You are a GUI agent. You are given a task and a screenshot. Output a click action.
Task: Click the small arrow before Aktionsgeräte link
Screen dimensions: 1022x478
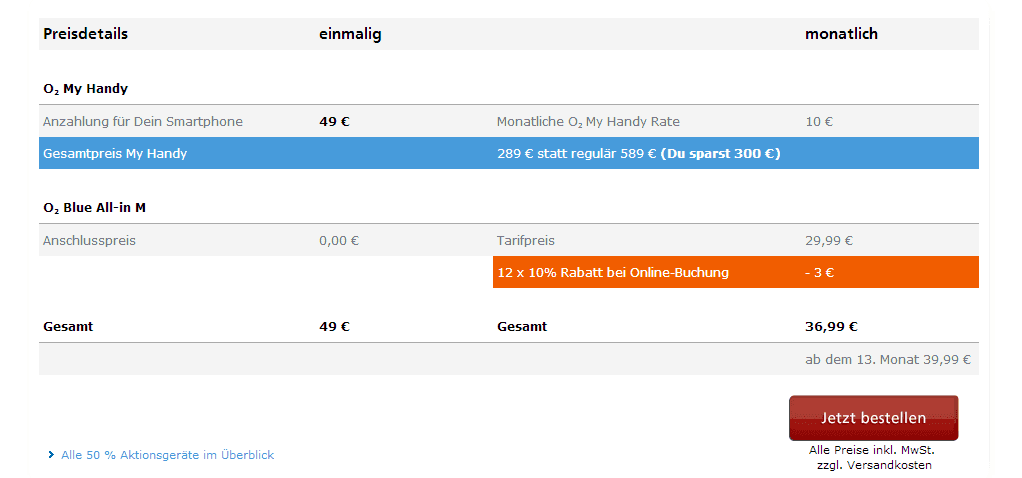51,455
